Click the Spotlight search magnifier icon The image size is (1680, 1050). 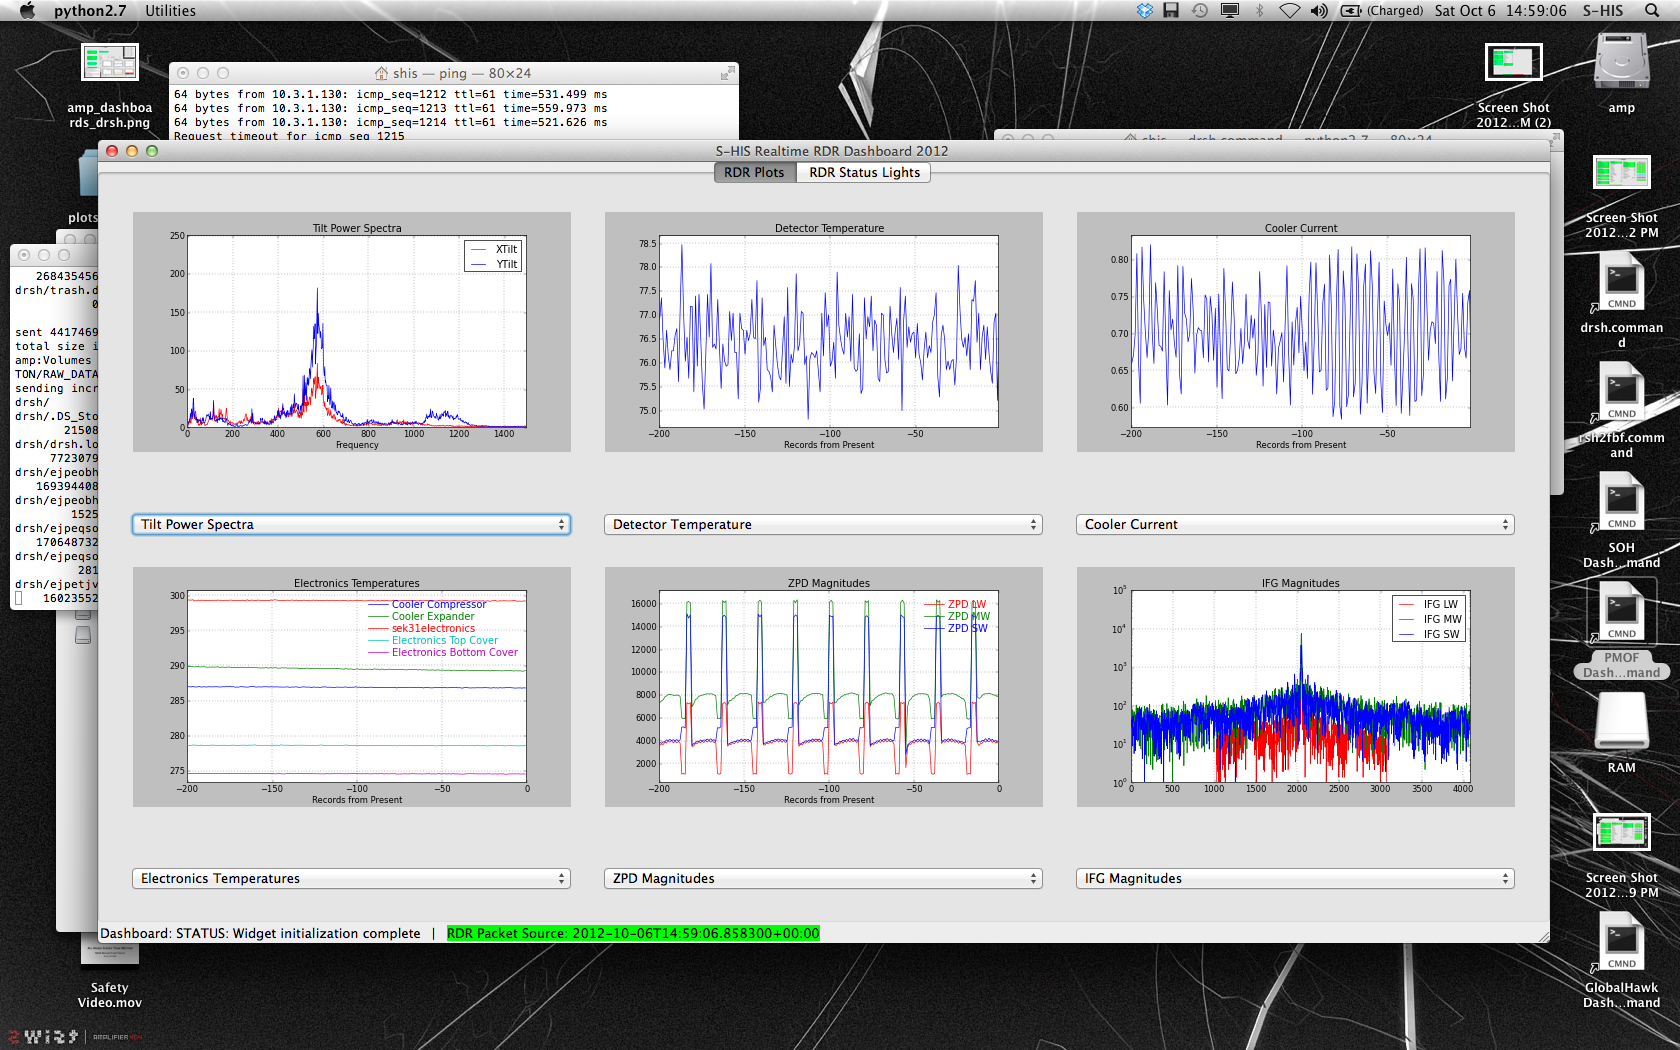[1651, 11]
